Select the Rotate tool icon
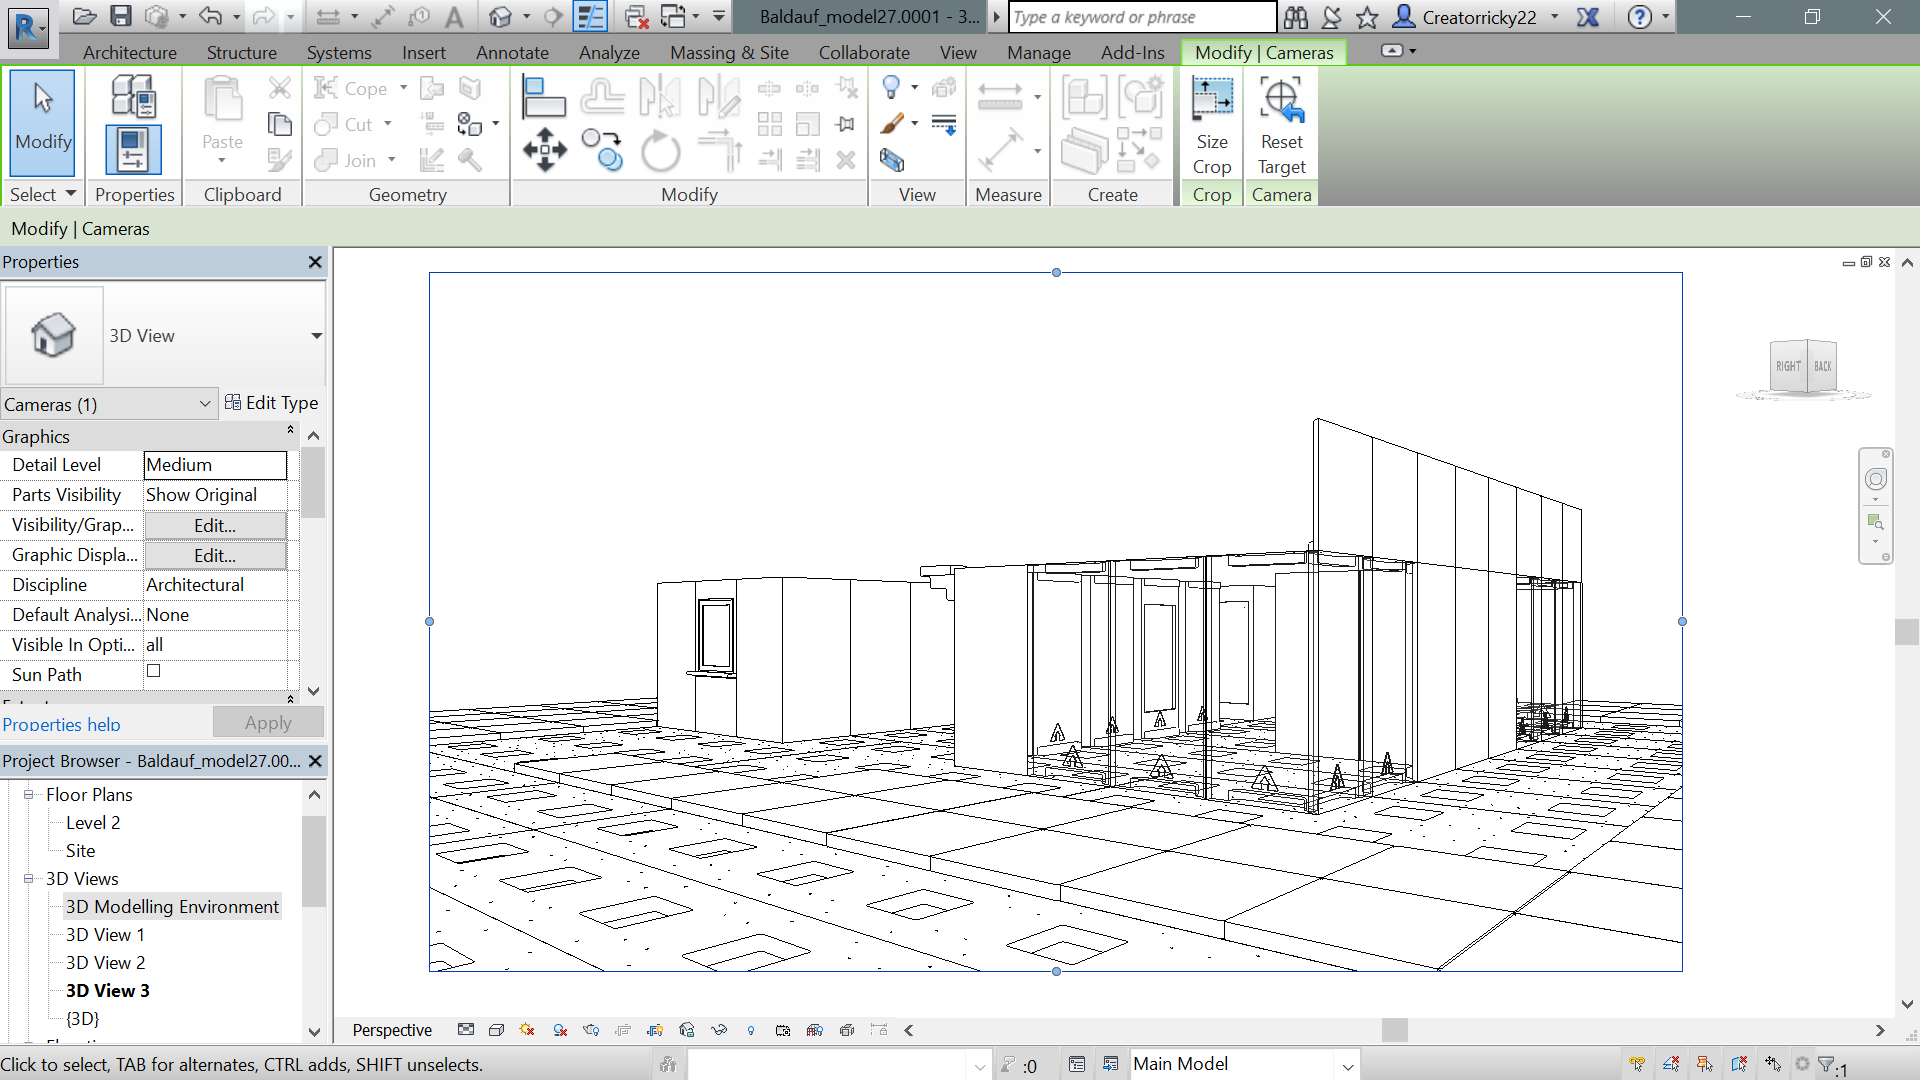 (660, 151)
